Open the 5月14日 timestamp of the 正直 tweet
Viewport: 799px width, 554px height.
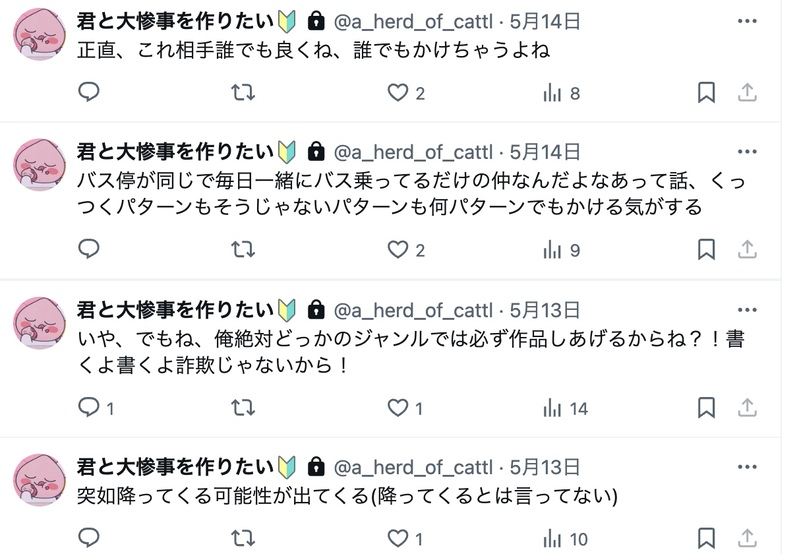coord(544,21)
